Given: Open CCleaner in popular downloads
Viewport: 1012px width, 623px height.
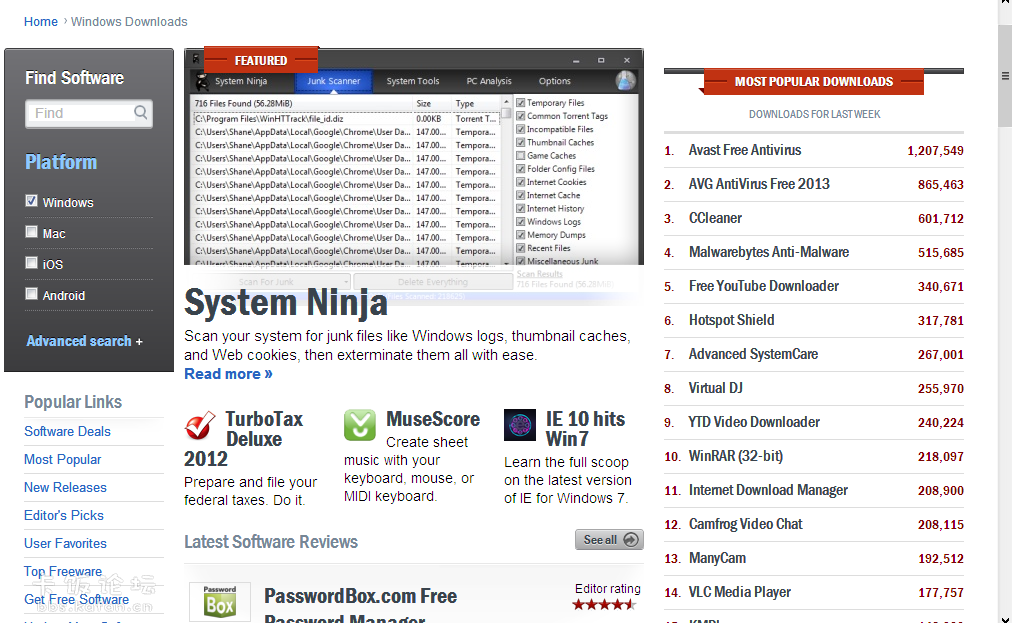Looking at the screenshot, I should click(x=715, y=218).
